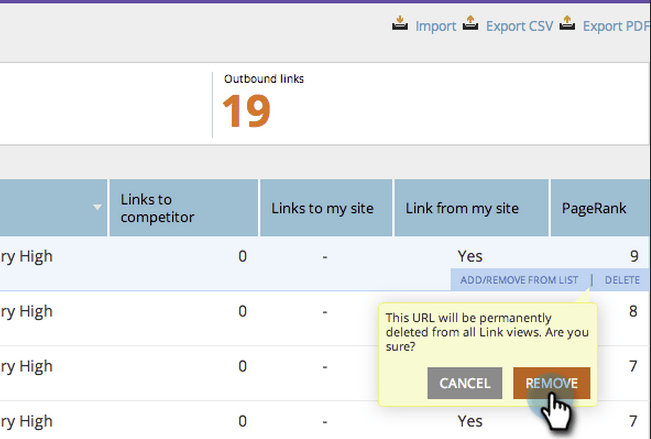Click the Import icon

(401, 23)
